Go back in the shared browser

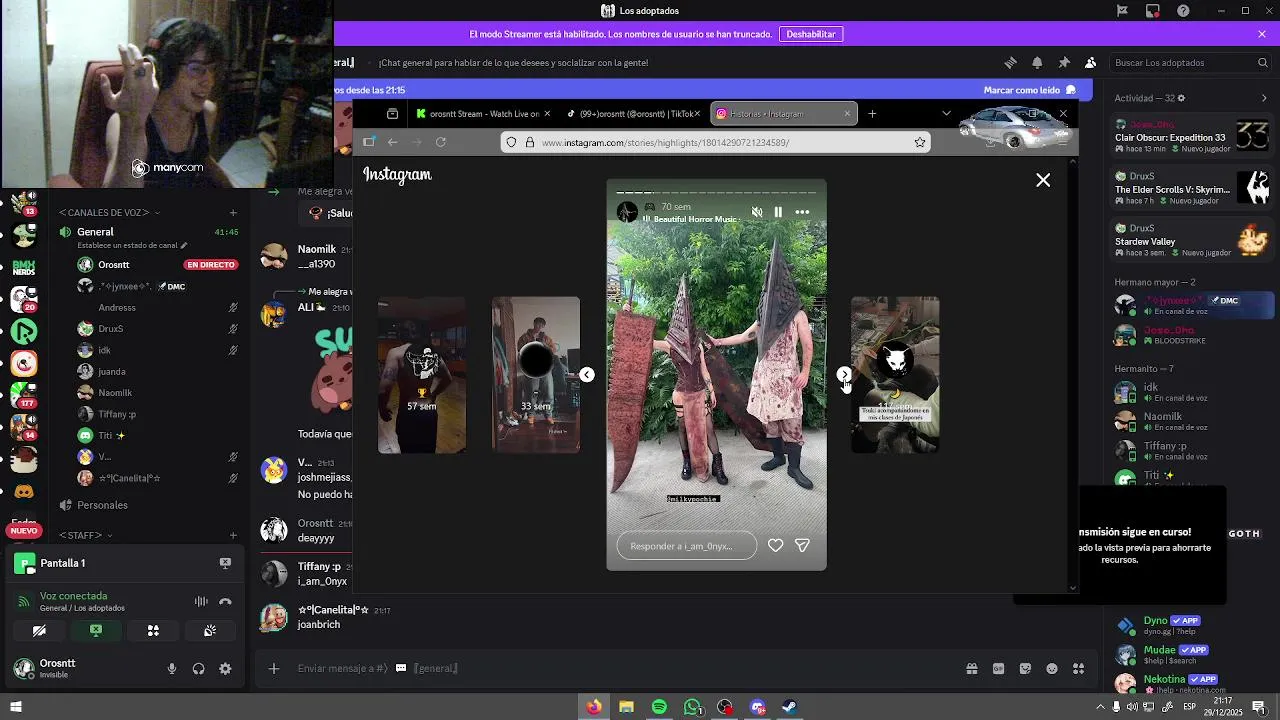(x=393, y=142)
